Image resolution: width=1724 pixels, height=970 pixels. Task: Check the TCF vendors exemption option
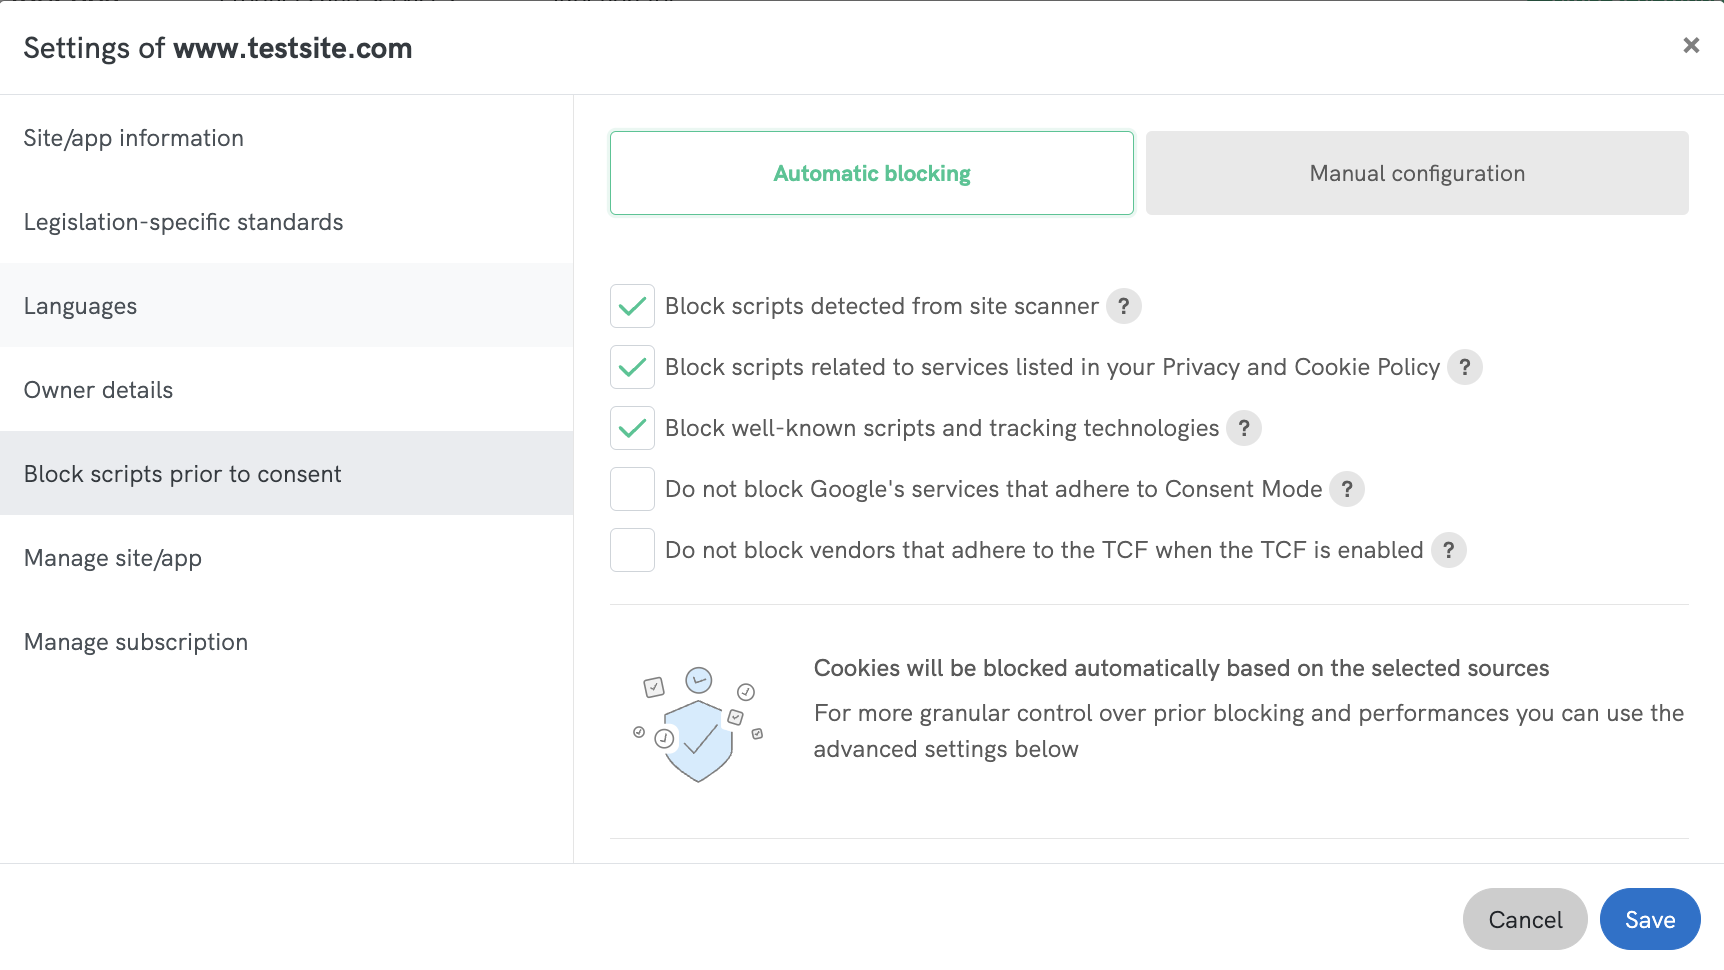tap(631, 550)
